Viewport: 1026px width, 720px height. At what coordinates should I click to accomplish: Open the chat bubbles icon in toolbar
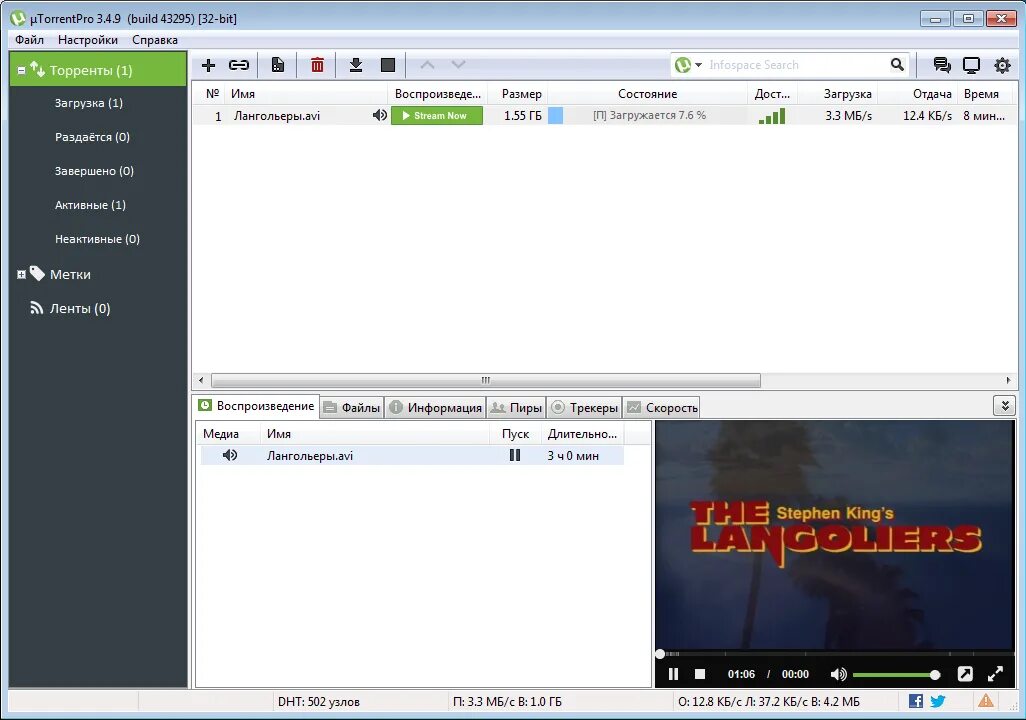(942, 65)
